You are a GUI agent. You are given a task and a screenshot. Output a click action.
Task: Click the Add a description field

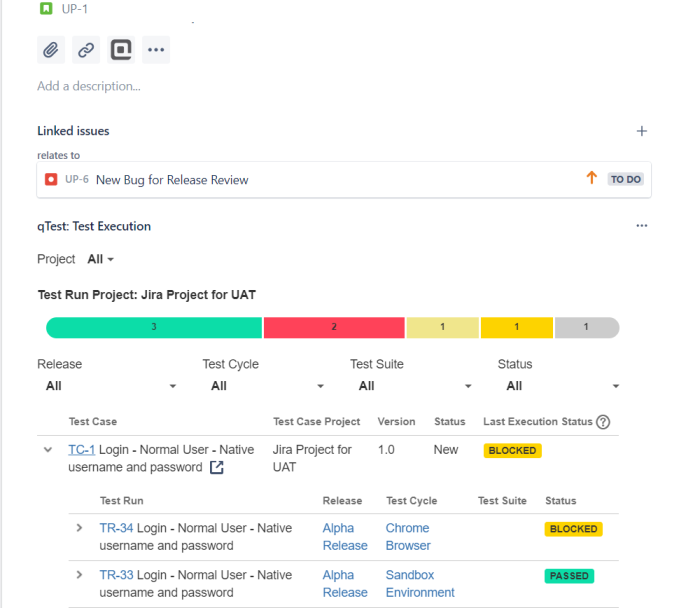click(x=89, y=86)
